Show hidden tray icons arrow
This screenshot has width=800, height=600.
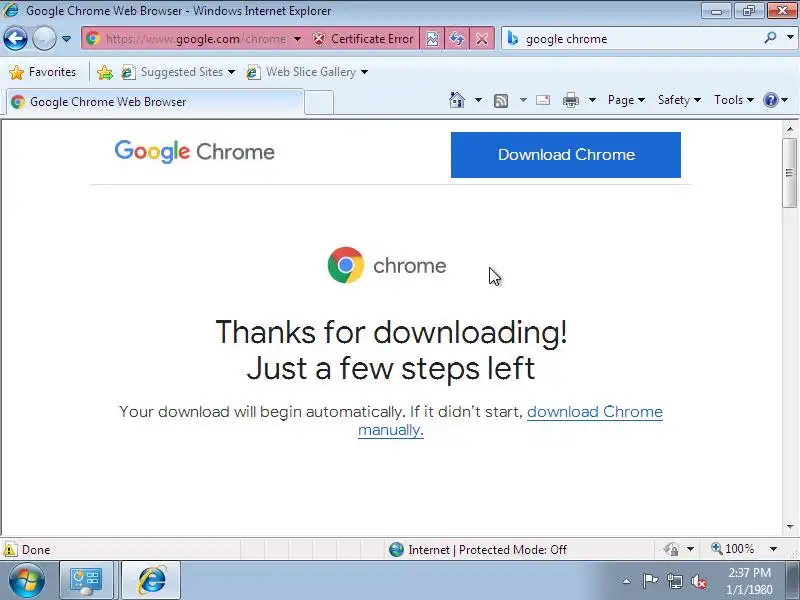tap(627, 581)
